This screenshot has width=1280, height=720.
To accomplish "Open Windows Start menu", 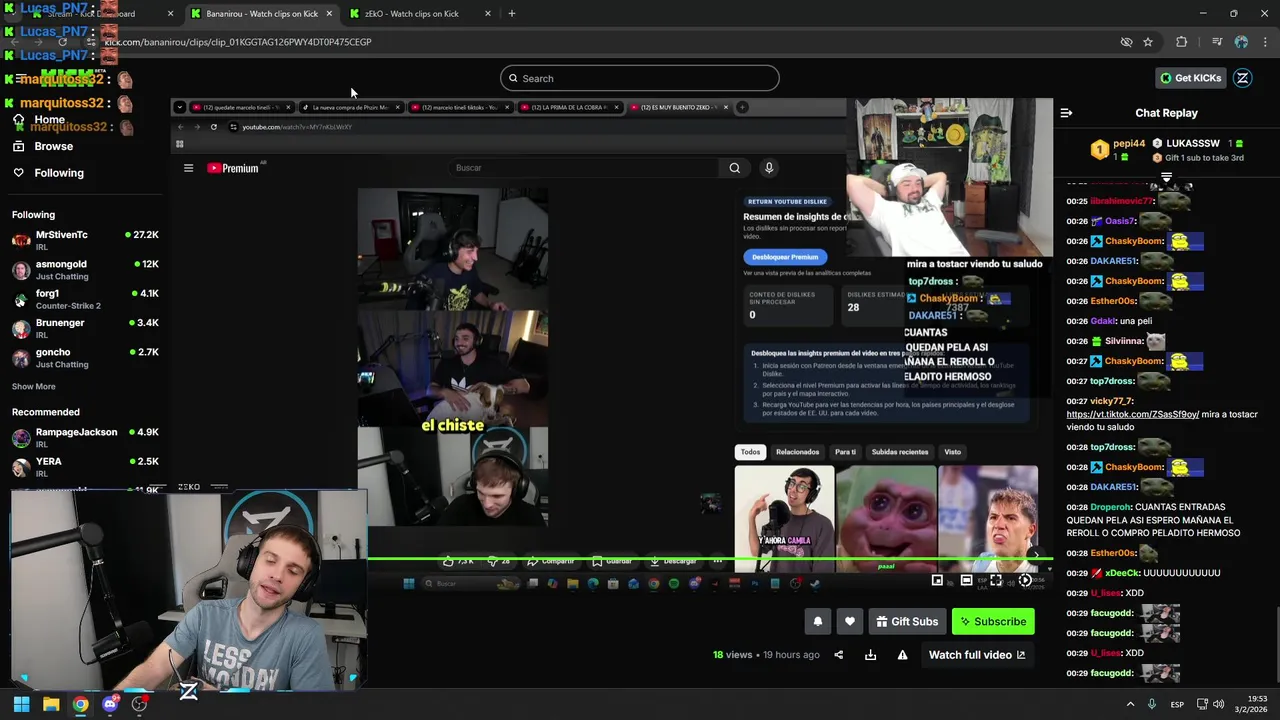I will pyautogui.click(x=21, y=704).
